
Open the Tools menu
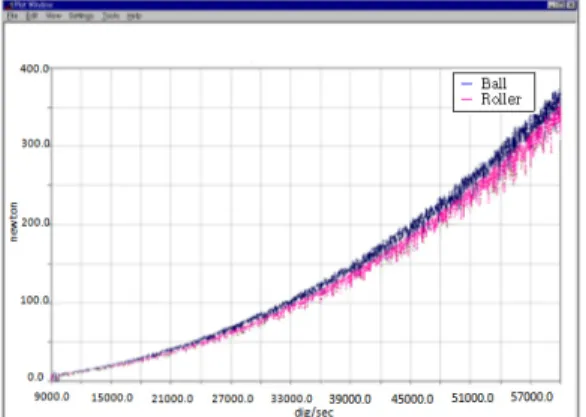click(x=111, y=16)
